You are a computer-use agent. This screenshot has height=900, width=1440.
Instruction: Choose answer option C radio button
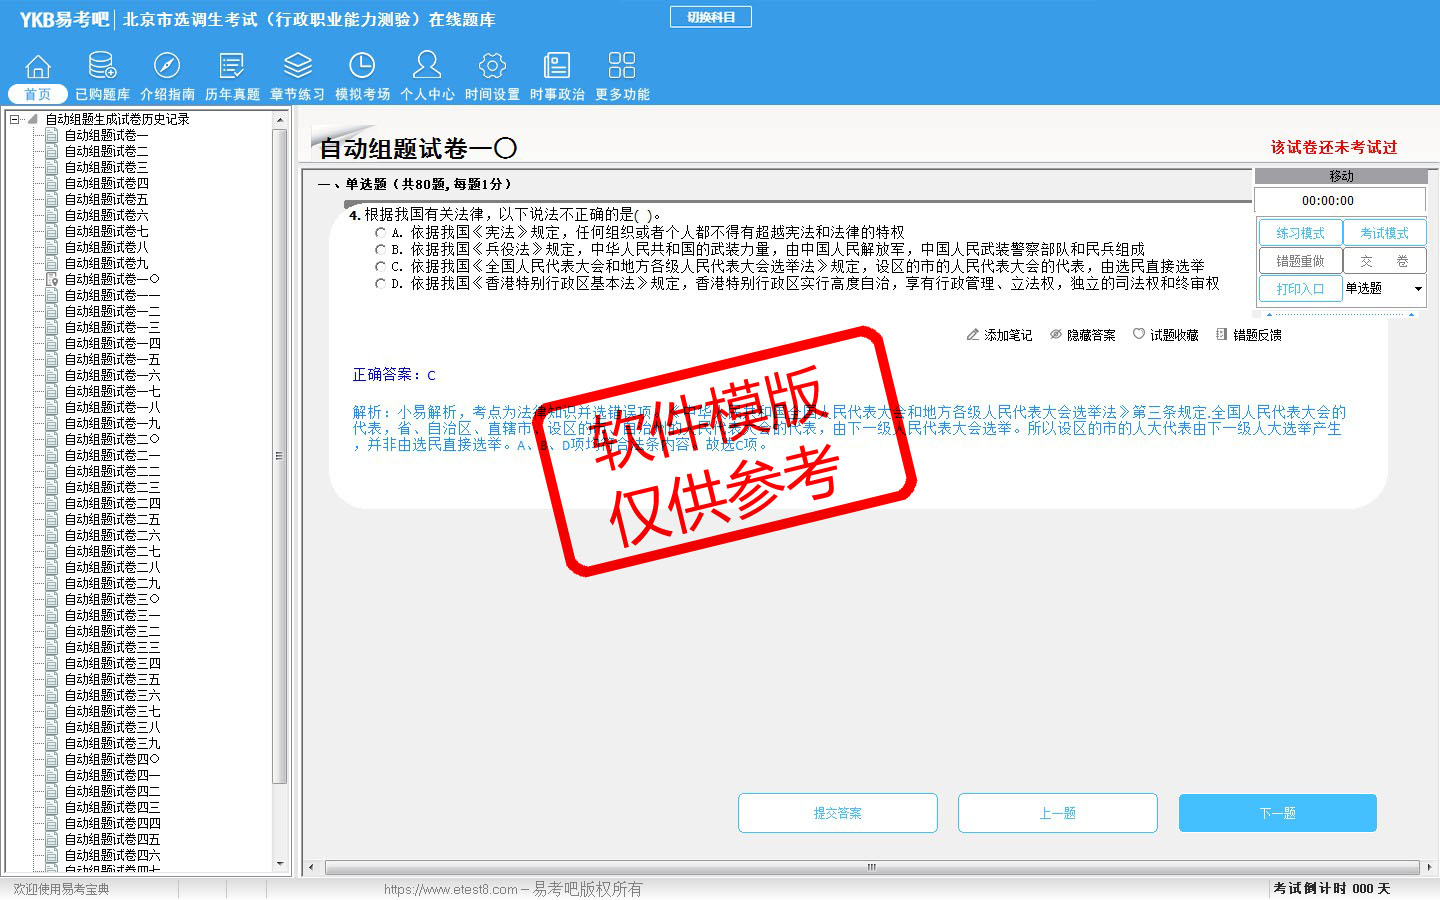380,267
